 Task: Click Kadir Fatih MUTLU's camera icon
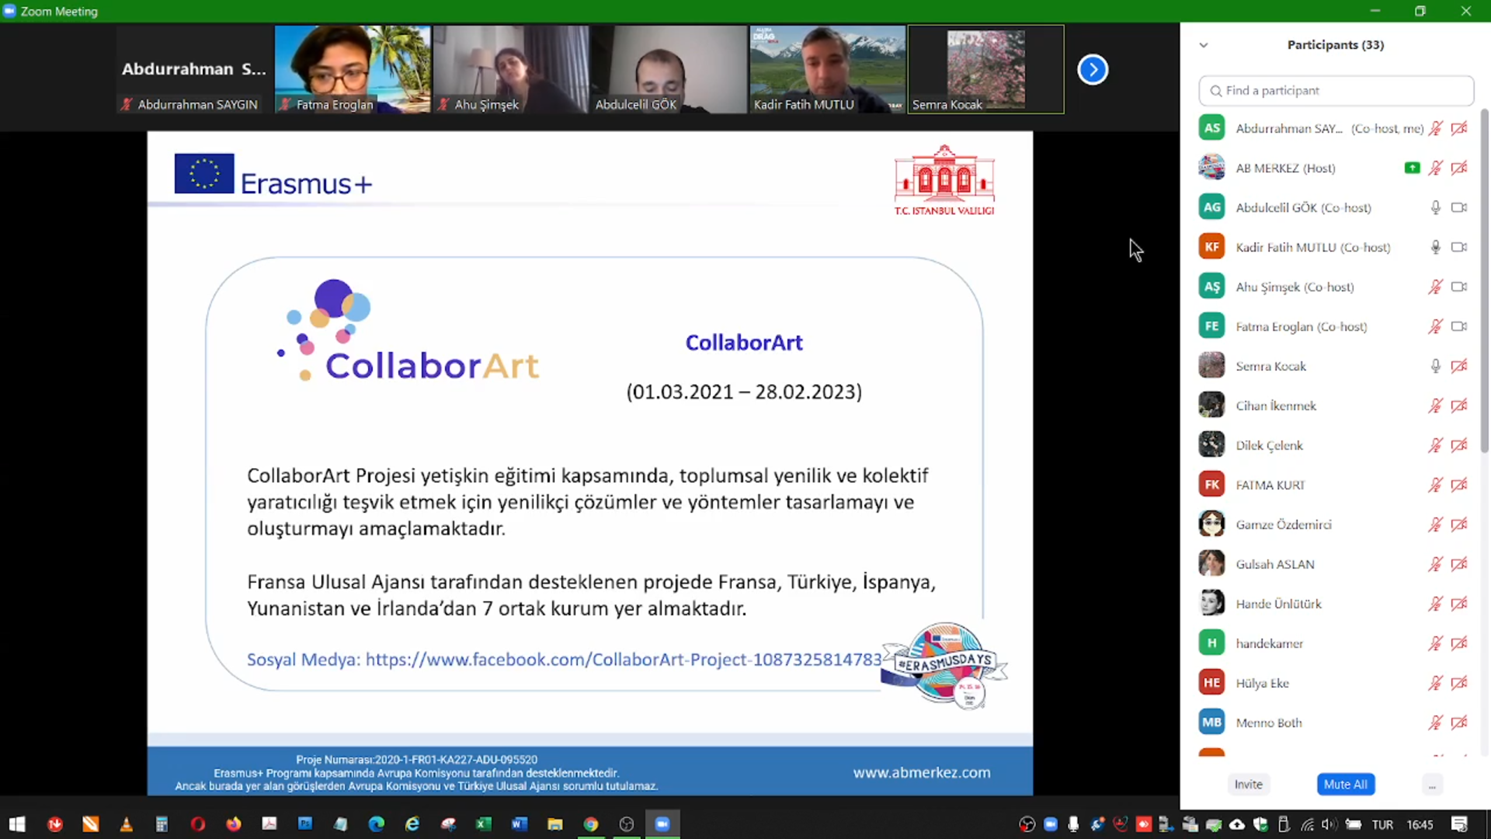[x=1459, y=247]
